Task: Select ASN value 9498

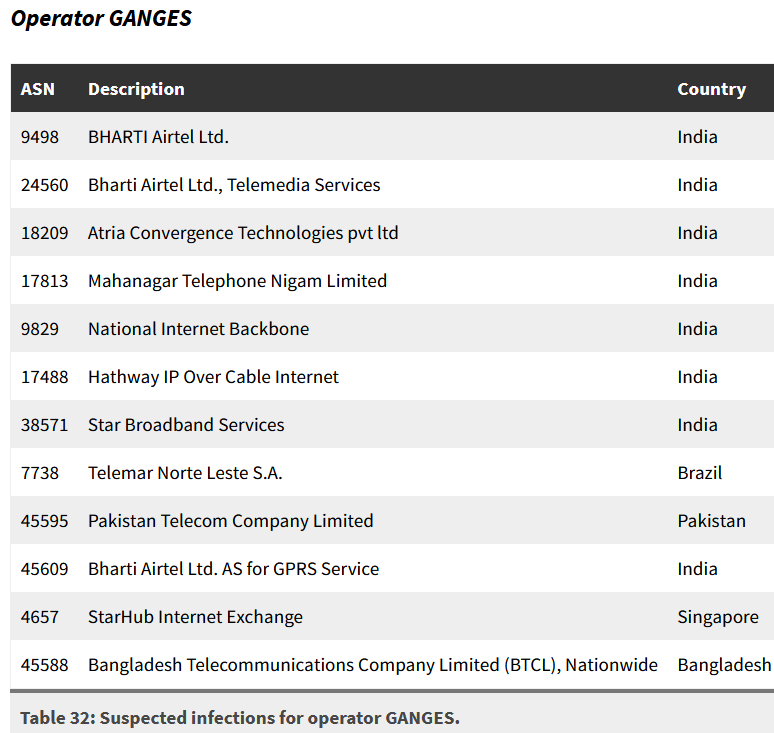Action: tap(39, 137)
